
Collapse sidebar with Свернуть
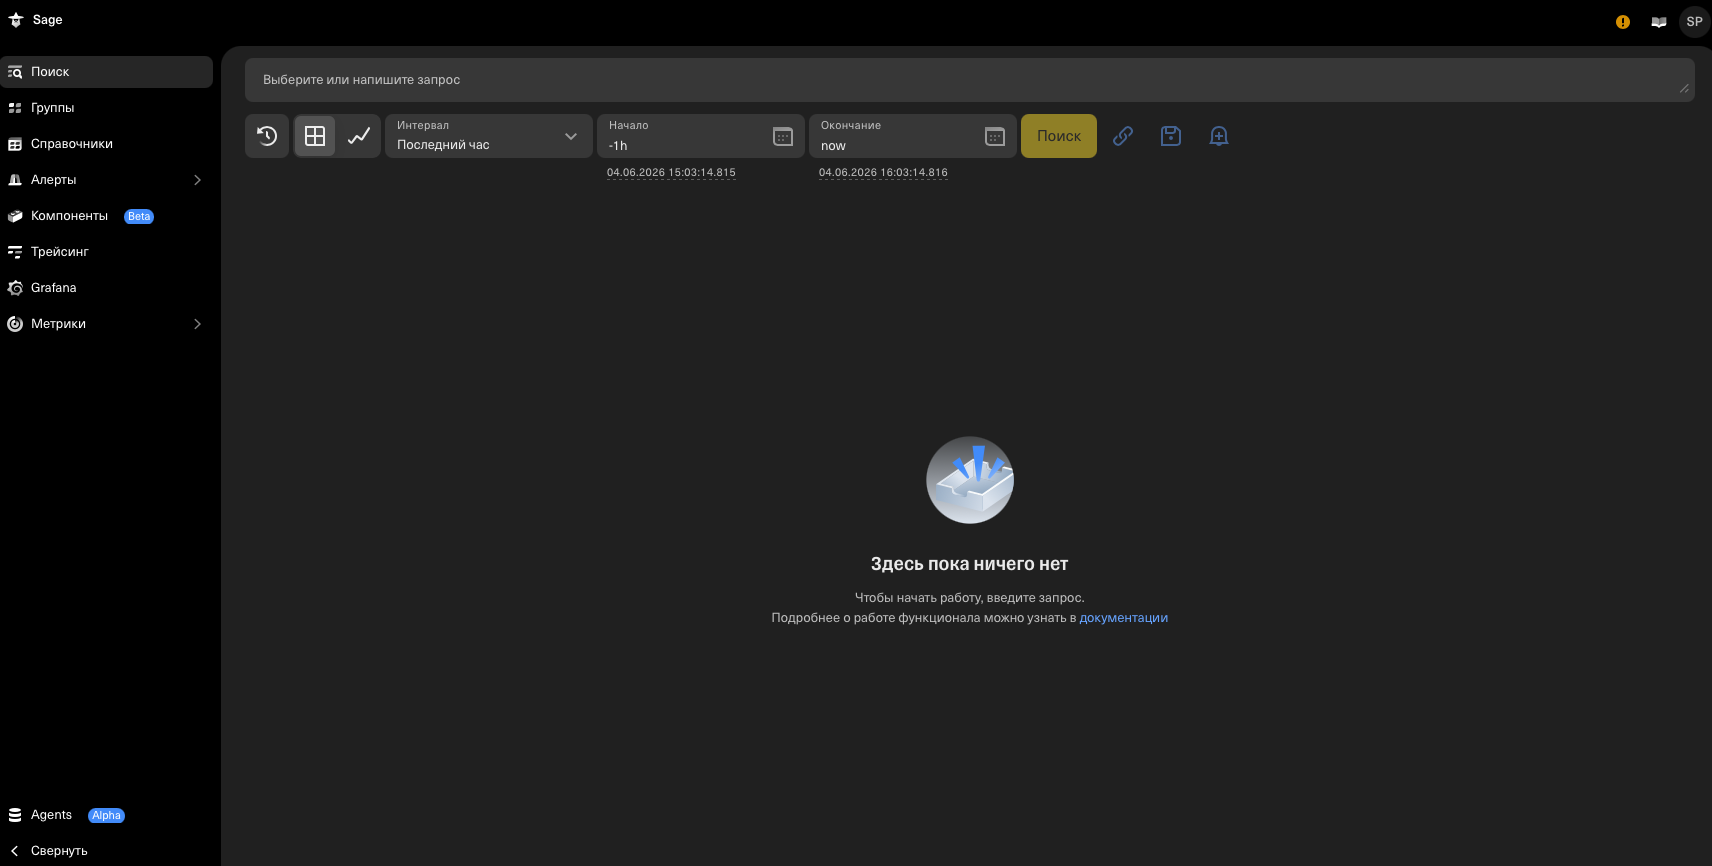click(106, 851)
